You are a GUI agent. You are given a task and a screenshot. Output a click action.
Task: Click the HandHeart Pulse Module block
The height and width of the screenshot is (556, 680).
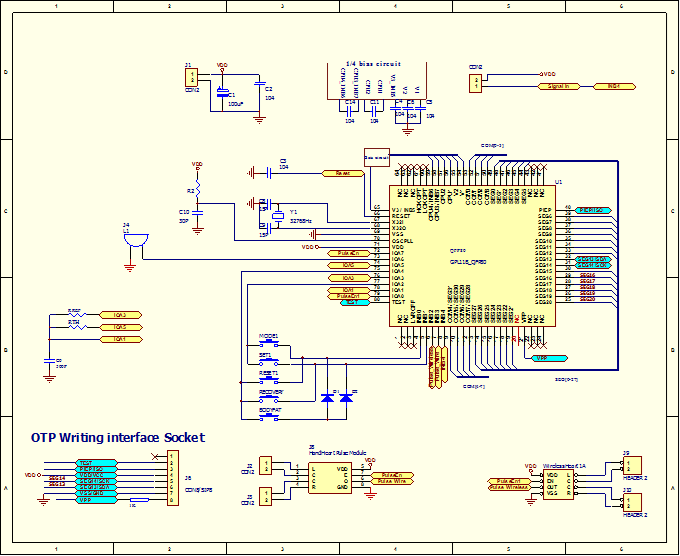pyautogui.click(x=328, y=478)
